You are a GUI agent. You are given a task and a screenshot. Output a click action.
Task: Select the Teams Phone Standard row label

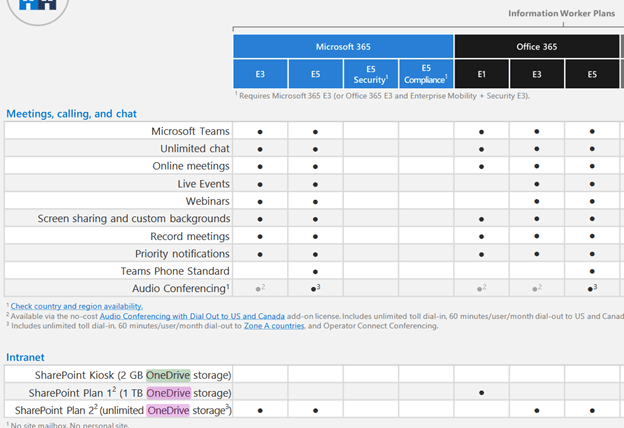tap(175, 271)
